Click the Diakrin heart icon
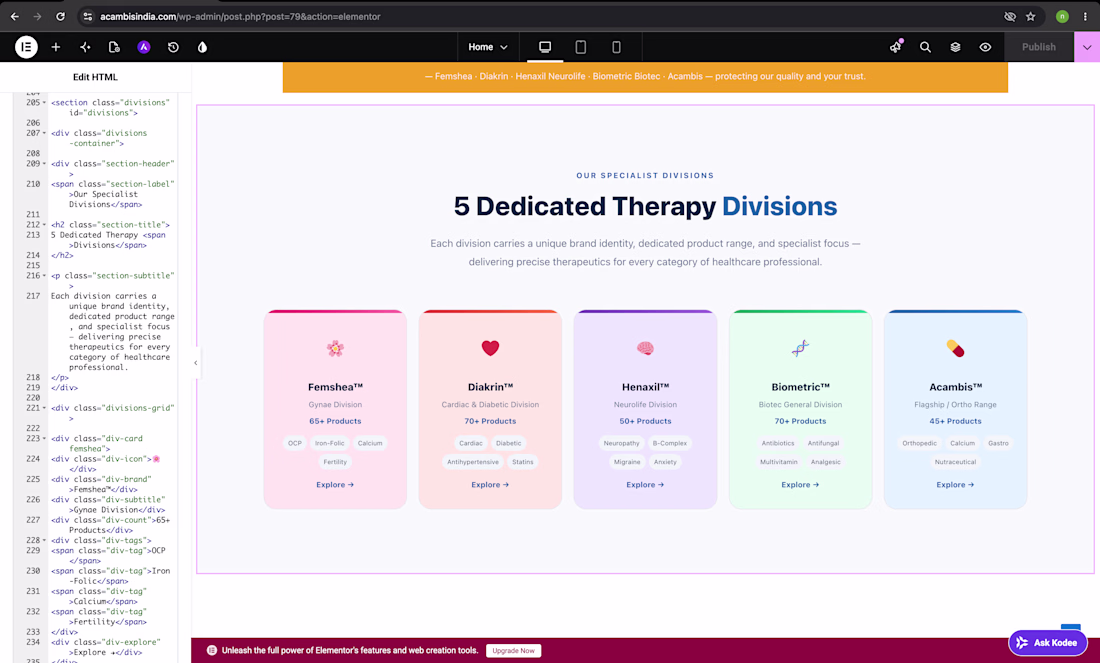Screen dimensions: 1100x663 (x=490, y=348)
